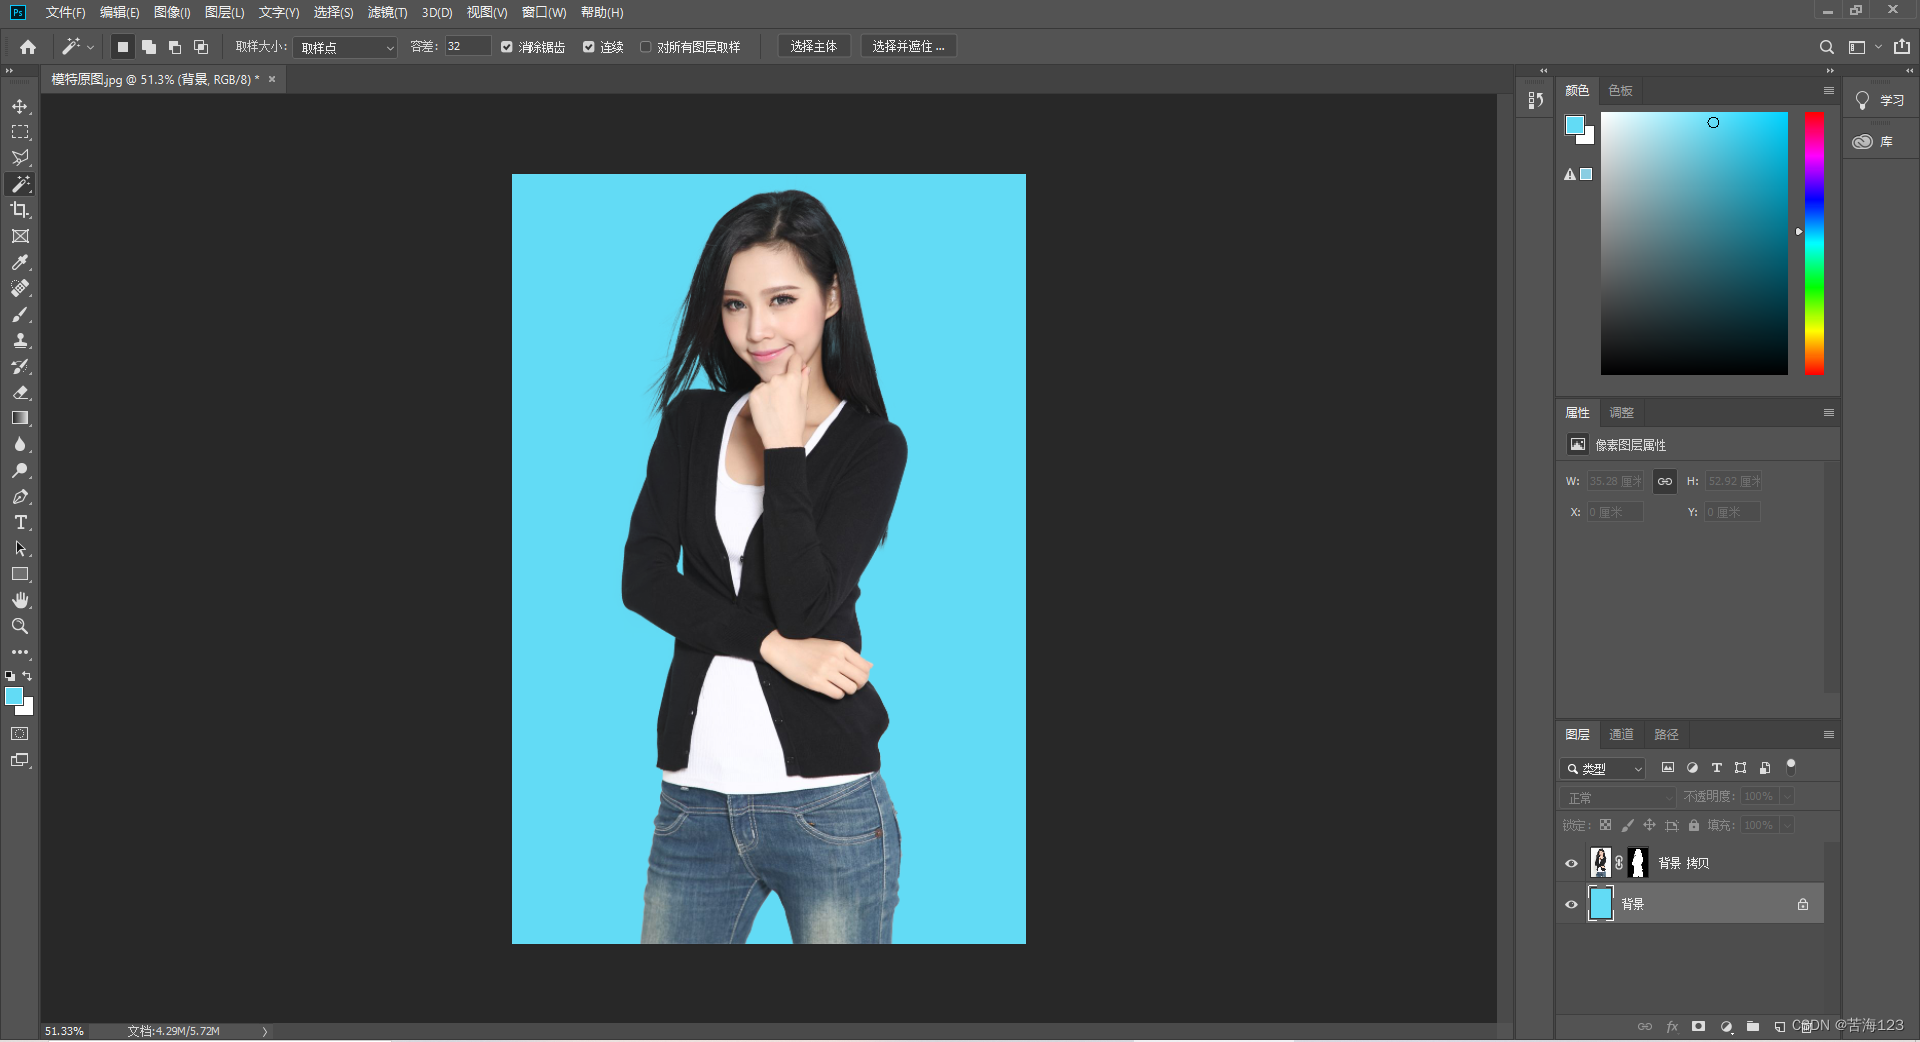Open the 滤镜 filter menu
This screenshot has height=1042, width=1920.
pyautogui.click(x=387, y=12)
